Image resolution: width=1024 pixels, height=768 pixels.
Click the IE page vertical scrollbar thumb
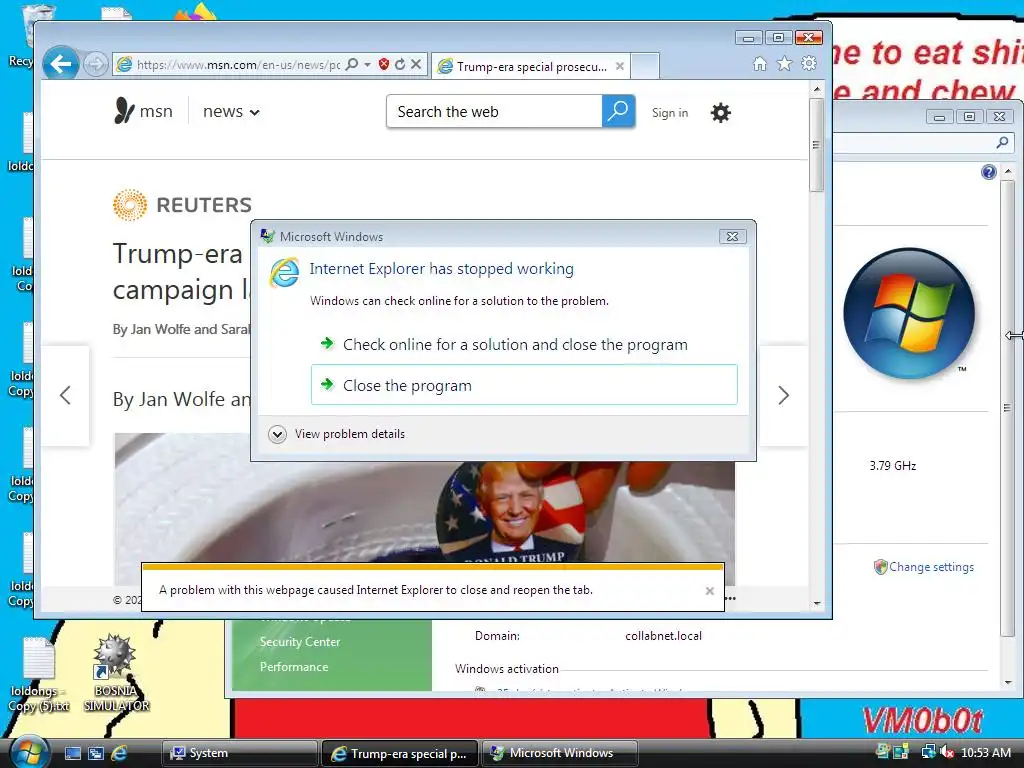(816, 144)
